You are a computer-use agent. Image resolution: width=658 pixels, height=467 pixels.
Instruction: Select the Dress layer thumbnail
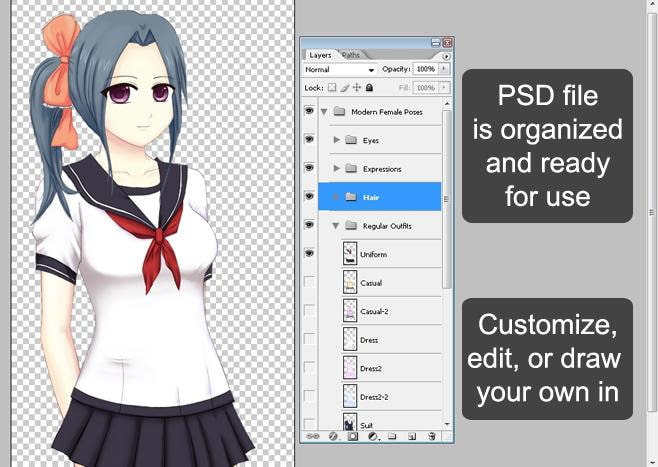pyautogui.click(x=350, y=339)
